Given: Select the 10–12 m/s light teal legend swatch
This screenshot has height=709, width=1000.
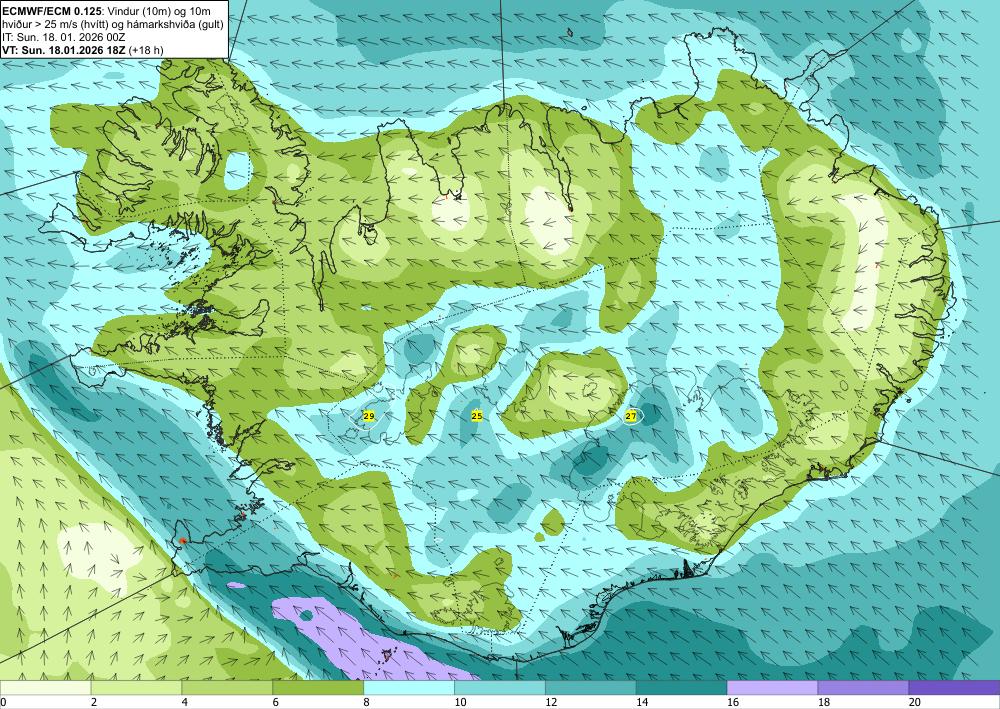Looking at the screenshot, I should pos(499,687).
